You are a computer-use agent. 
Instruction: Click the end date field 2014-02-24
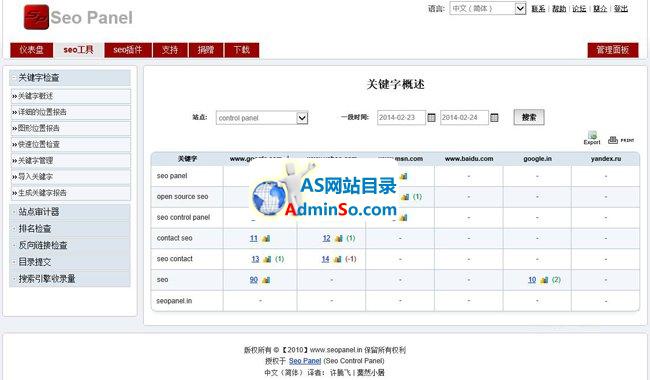coord(464,118)
